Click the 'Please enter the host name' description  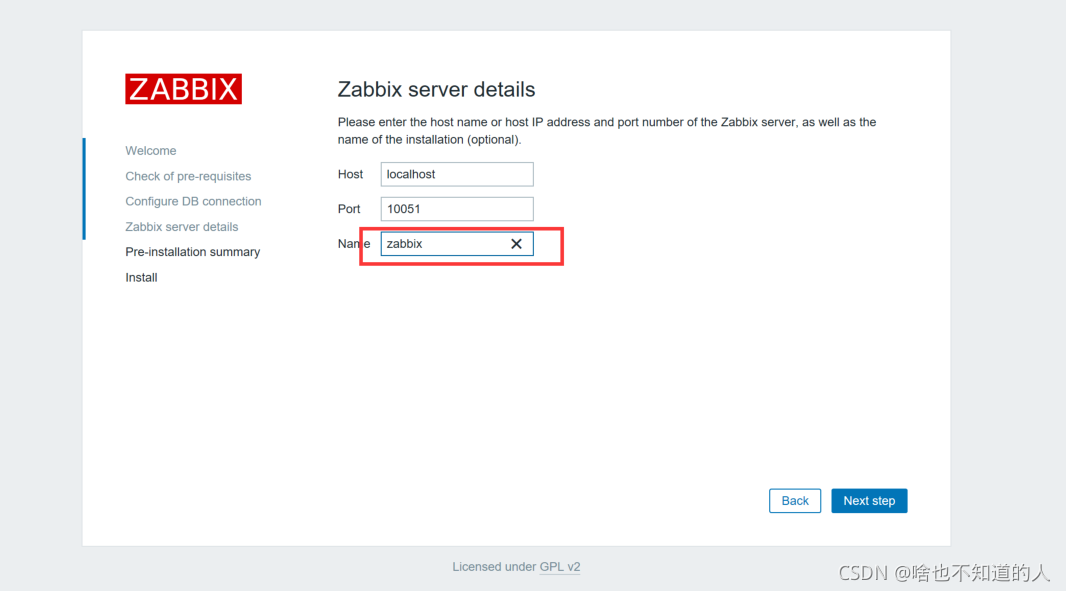click(606, 131)
